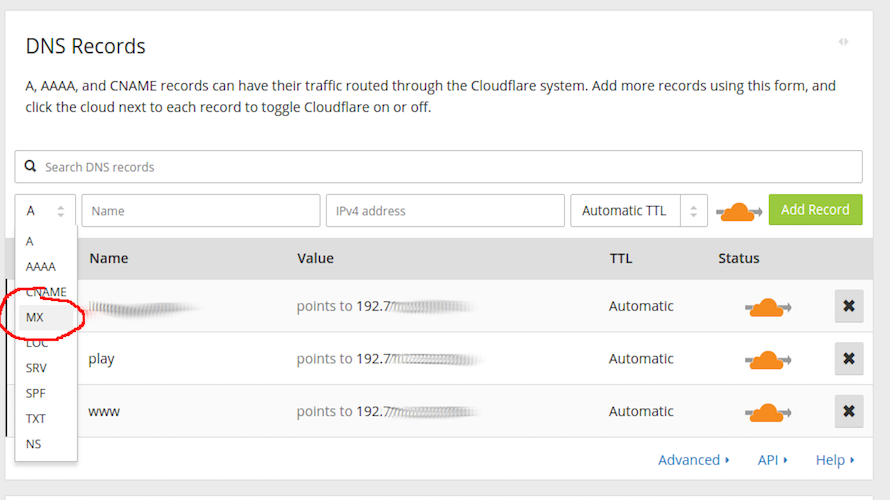Choose TXT in the record type list
The width and height of the screenshot is (890, 500).
36,419
